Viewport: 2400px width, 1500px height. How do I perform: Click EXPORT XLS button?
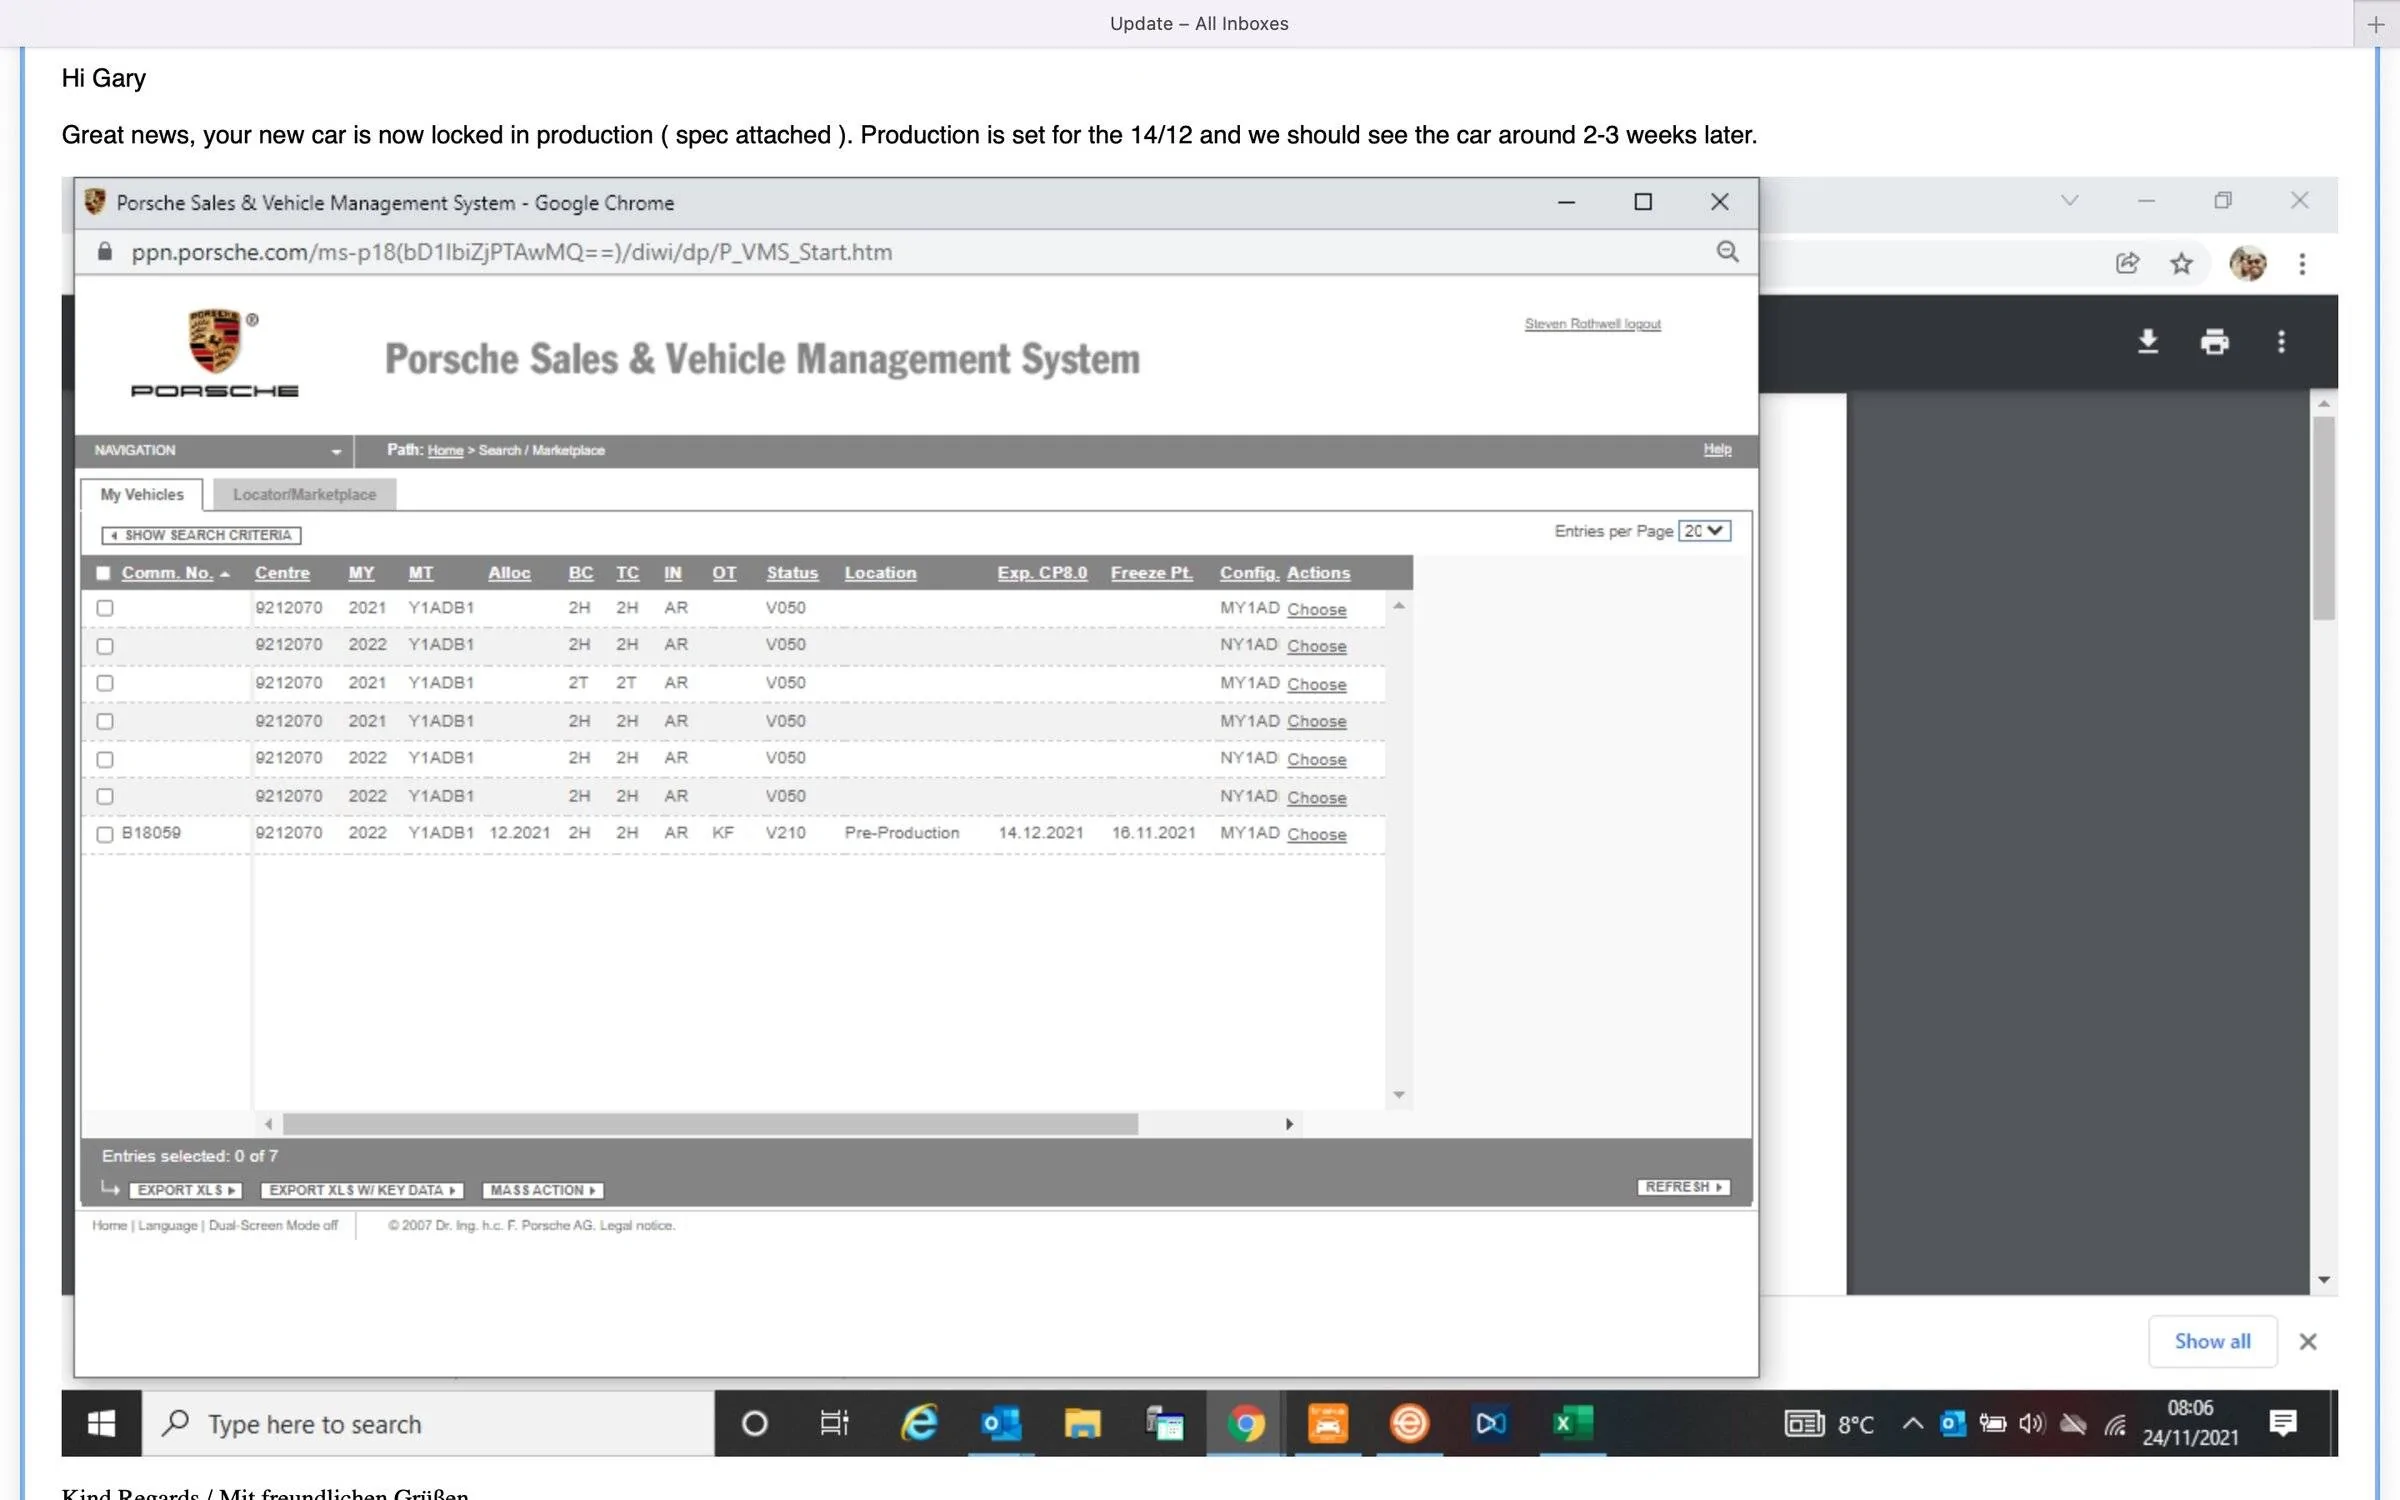click(x=186, y=1190)
